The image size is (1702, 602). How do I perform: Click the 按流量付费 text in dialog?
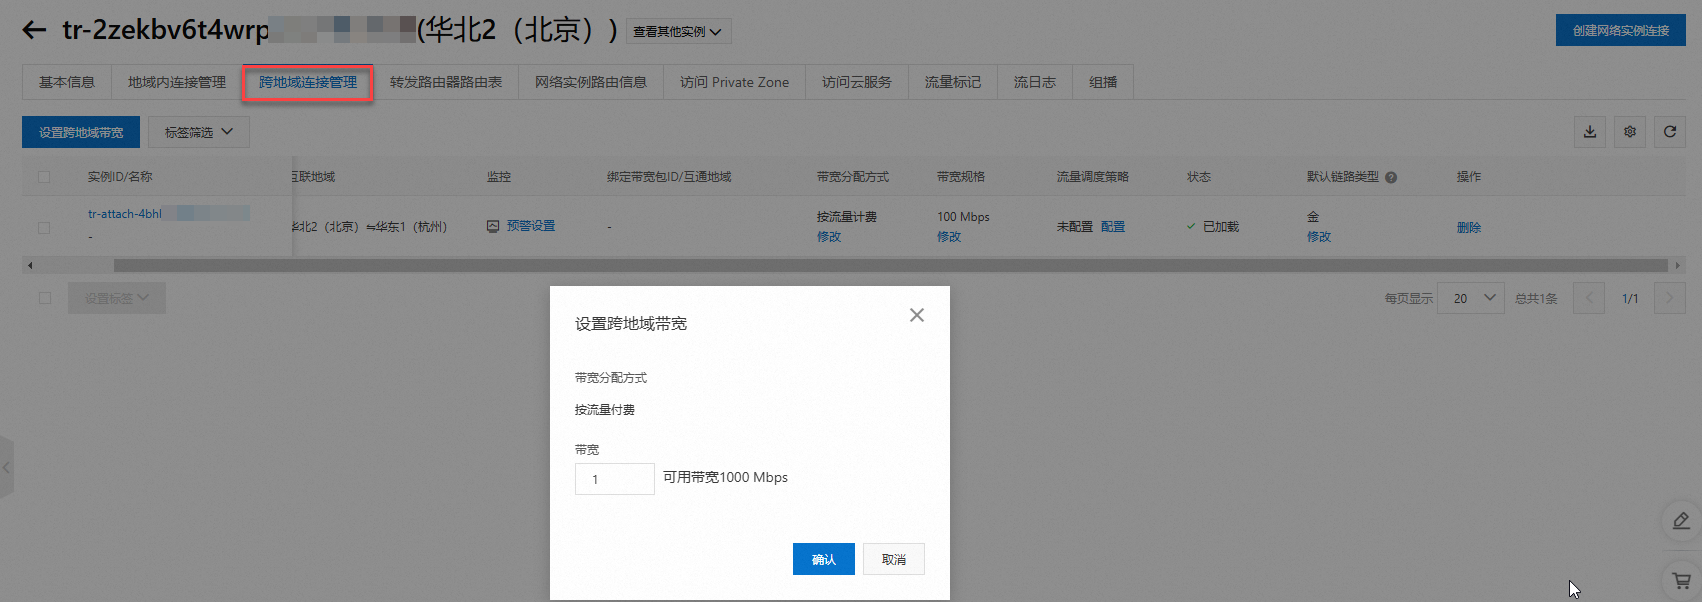[x=605, y=410]
